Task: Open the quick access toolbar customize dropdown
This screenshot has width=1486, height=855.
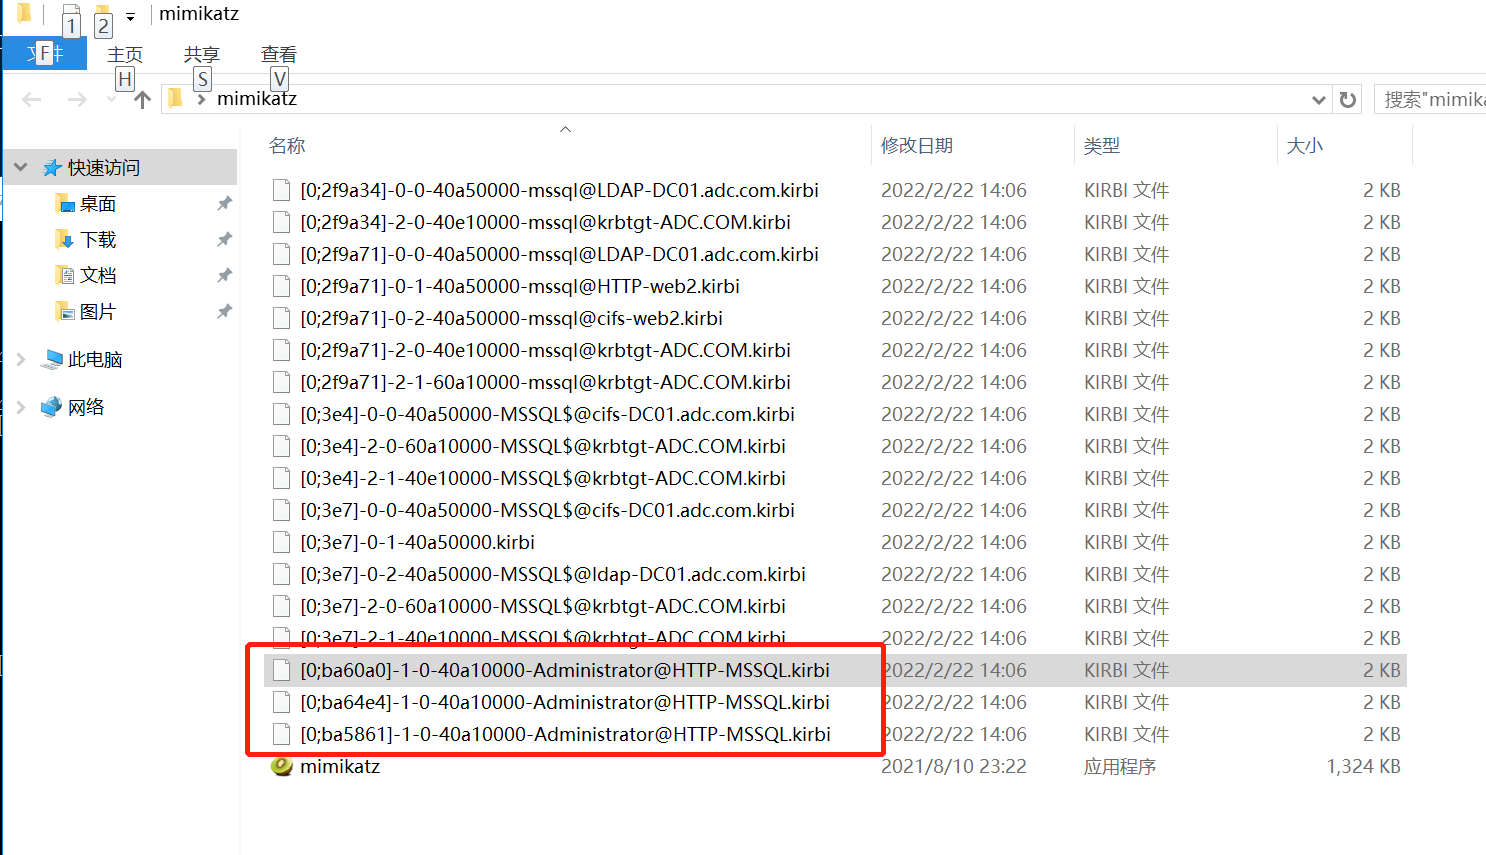Action: click(x=130, y=17)
